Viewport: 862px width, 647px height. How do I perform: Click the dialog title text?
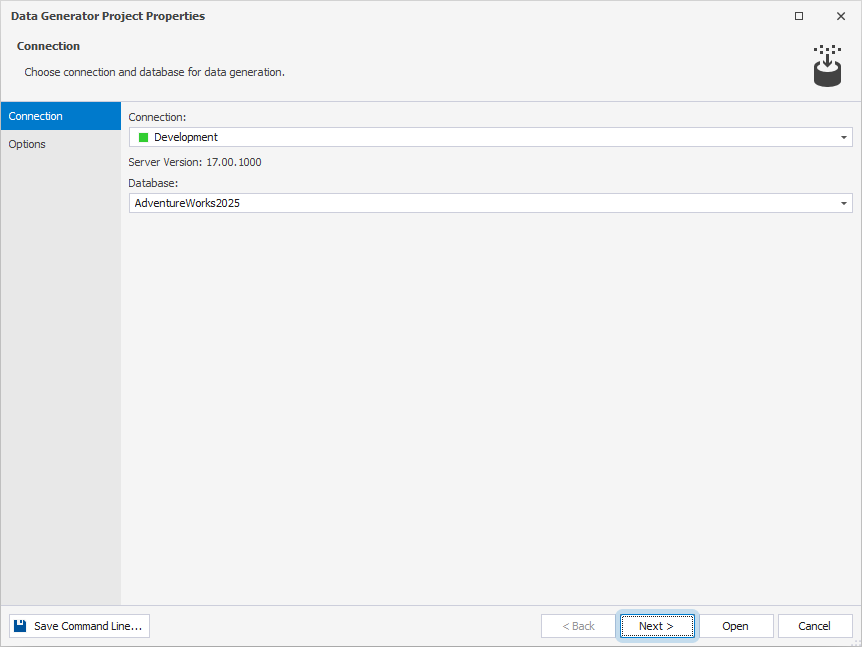[108, 16]
